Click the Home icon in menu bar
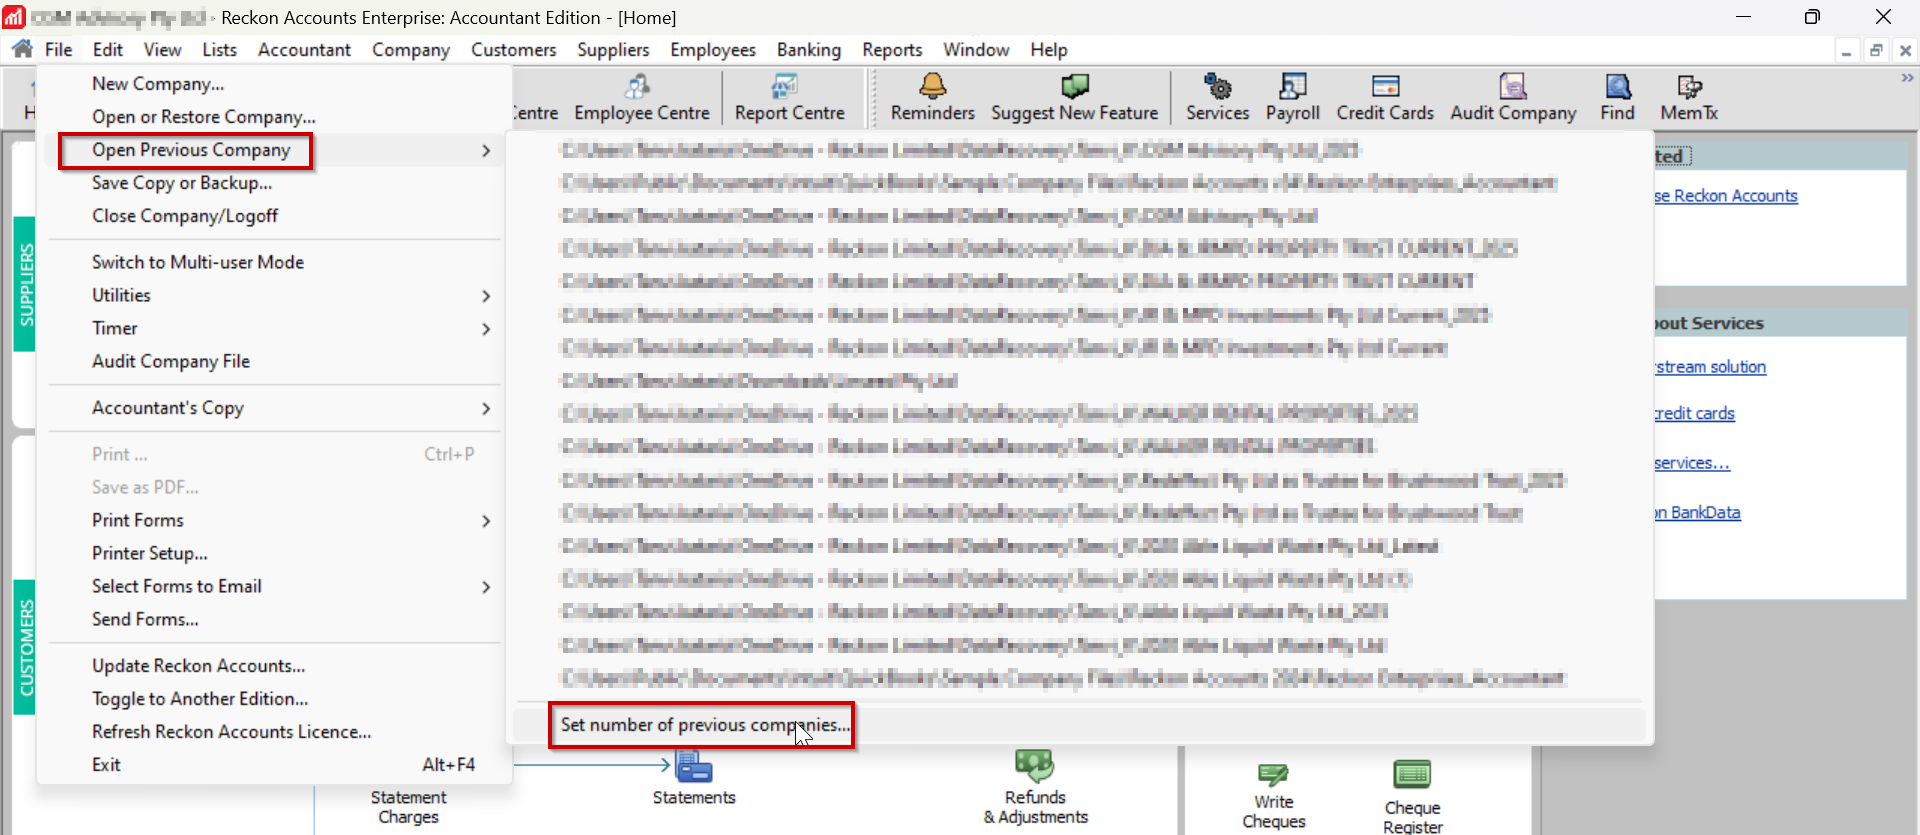Screen dimensions: 1920x835 [22, 49]
